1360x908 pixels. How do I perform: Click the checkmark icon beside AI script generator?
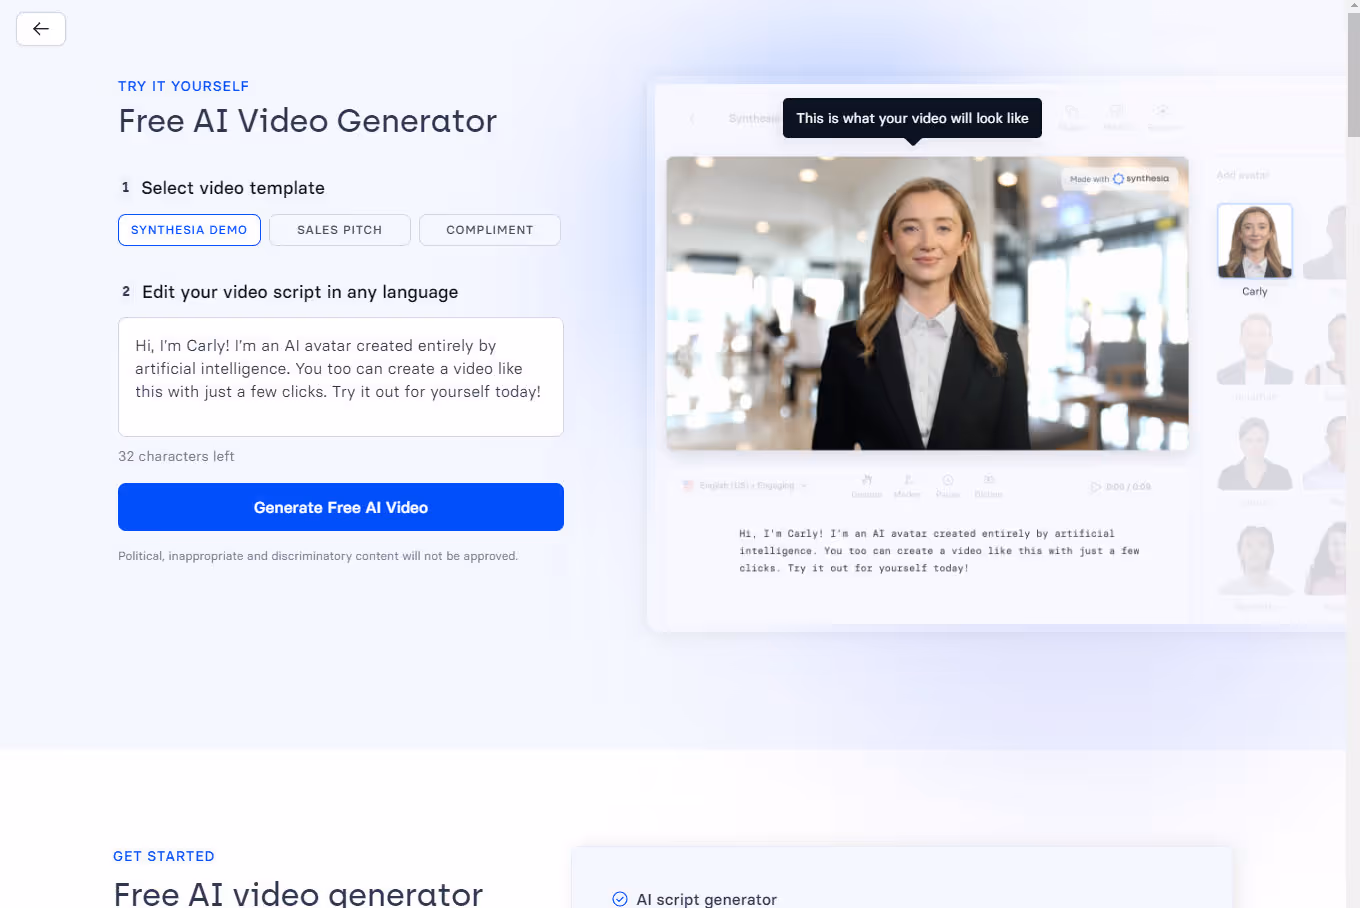(620, 899)
